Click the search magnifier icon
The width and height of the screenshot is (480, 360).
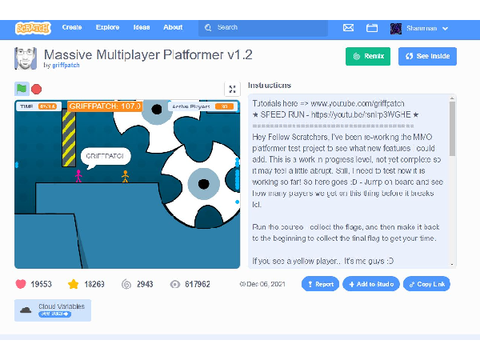click(208, 28)
